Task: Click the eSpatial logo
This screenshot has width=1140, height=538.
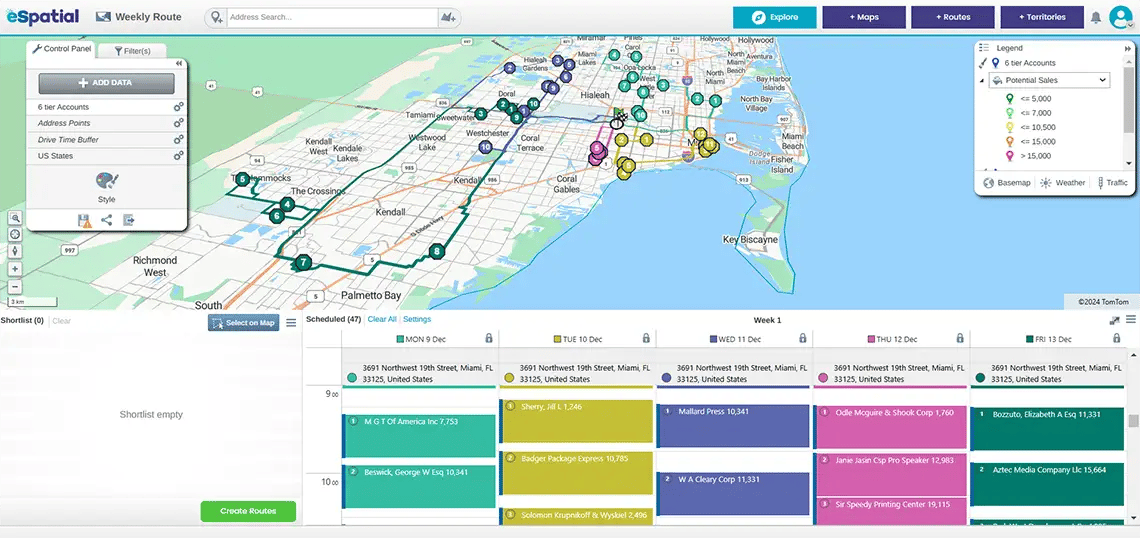Action: [x=42, y=15]
